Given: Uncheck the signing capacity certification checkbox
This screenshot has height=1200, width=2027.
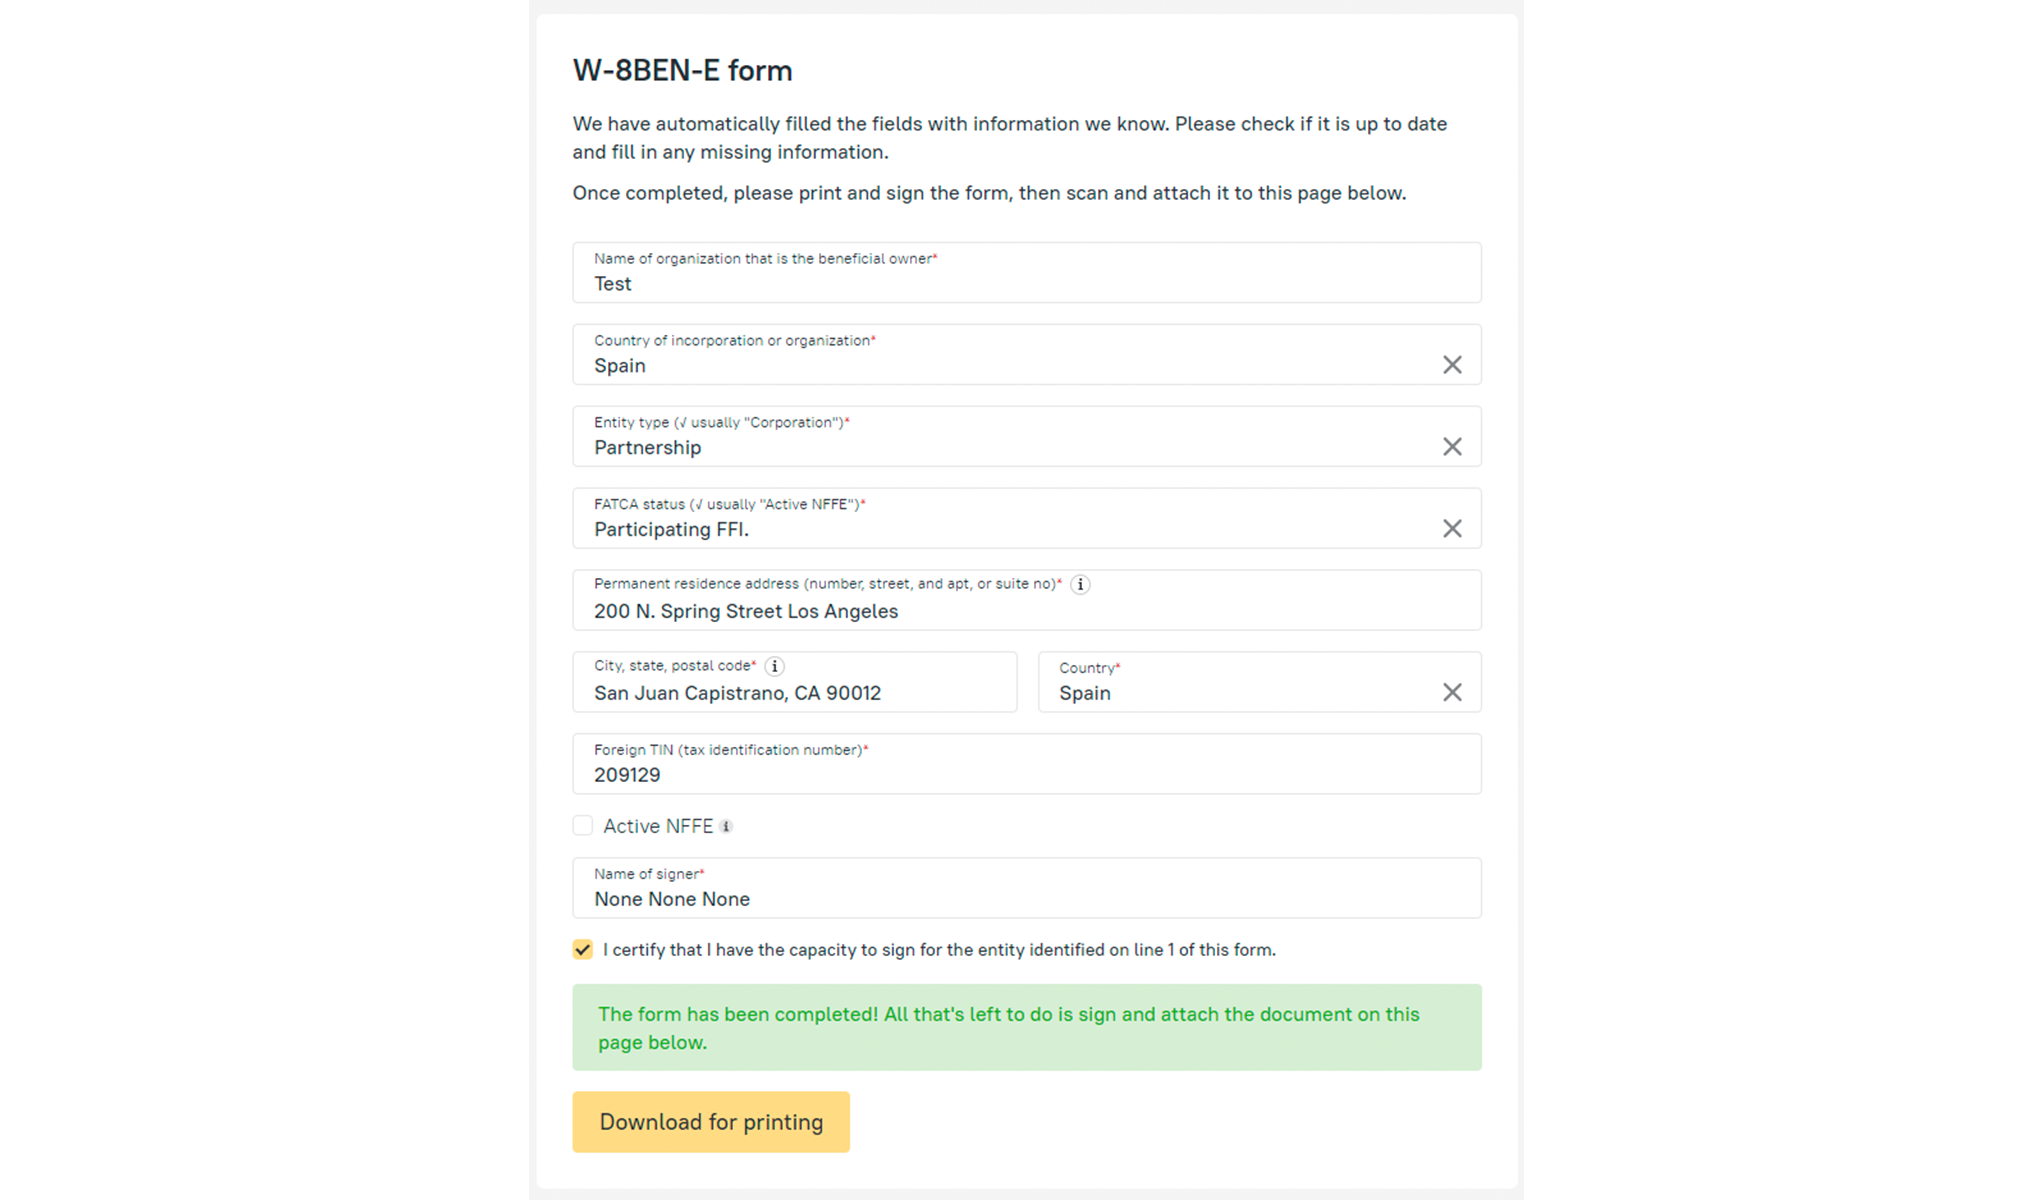Looking at the screenshot, I should [x=583, y=950].
